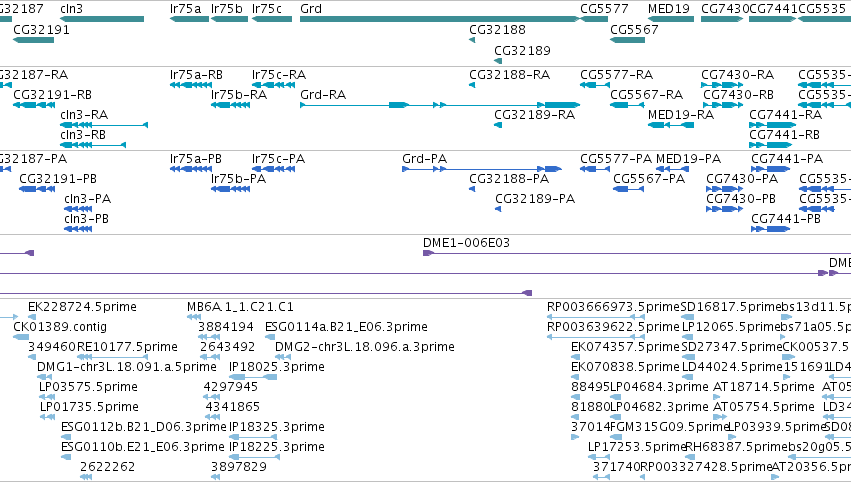Click the CG32189-RA transcript label

coord(535,115)
